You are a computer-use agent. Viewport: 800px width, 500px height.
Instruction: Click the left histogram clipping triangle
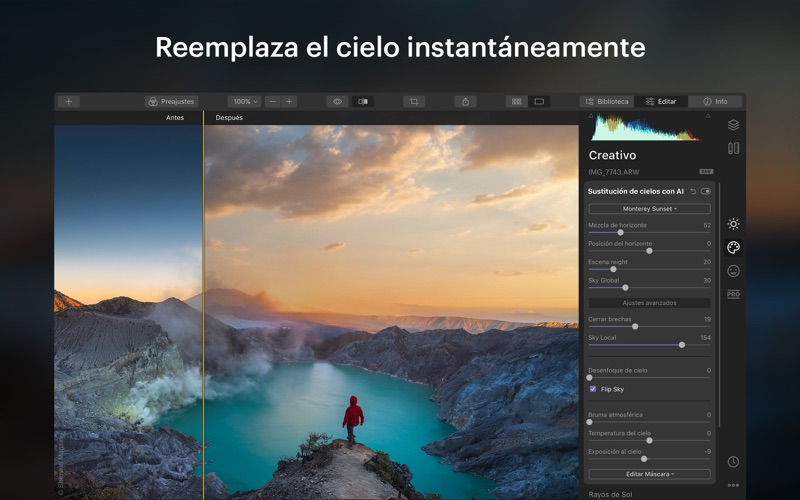point(591,116)
